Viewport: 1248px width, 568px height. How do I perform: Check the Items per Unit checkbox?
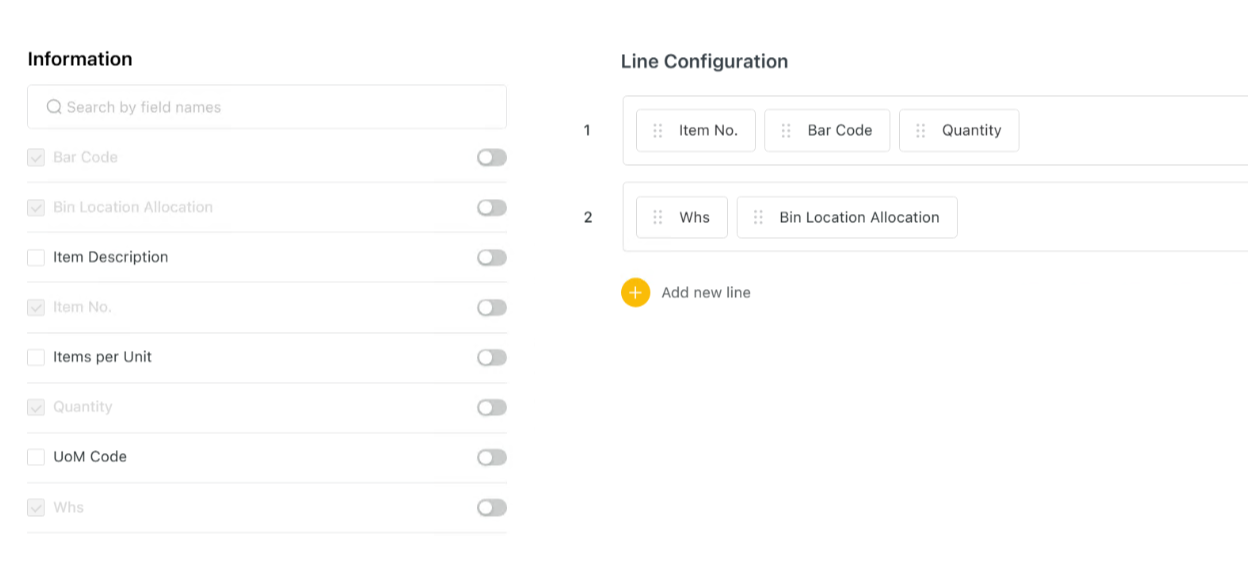pos(36,357)
